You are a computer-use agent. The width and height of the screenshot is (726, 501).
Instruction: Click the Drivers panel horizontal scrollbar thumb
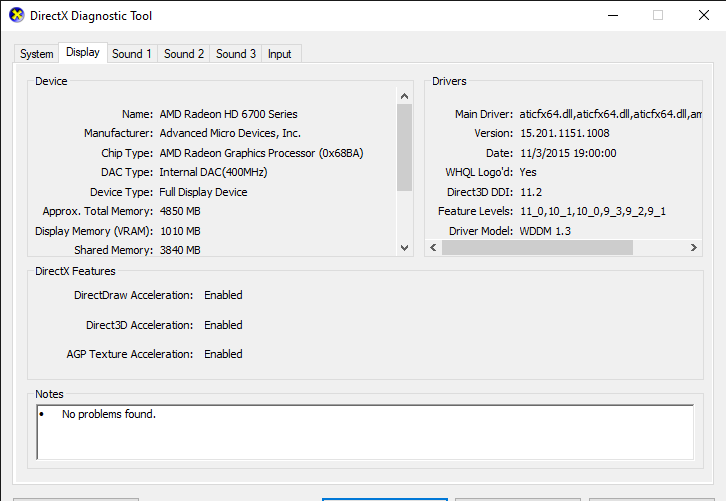[537, 248]
